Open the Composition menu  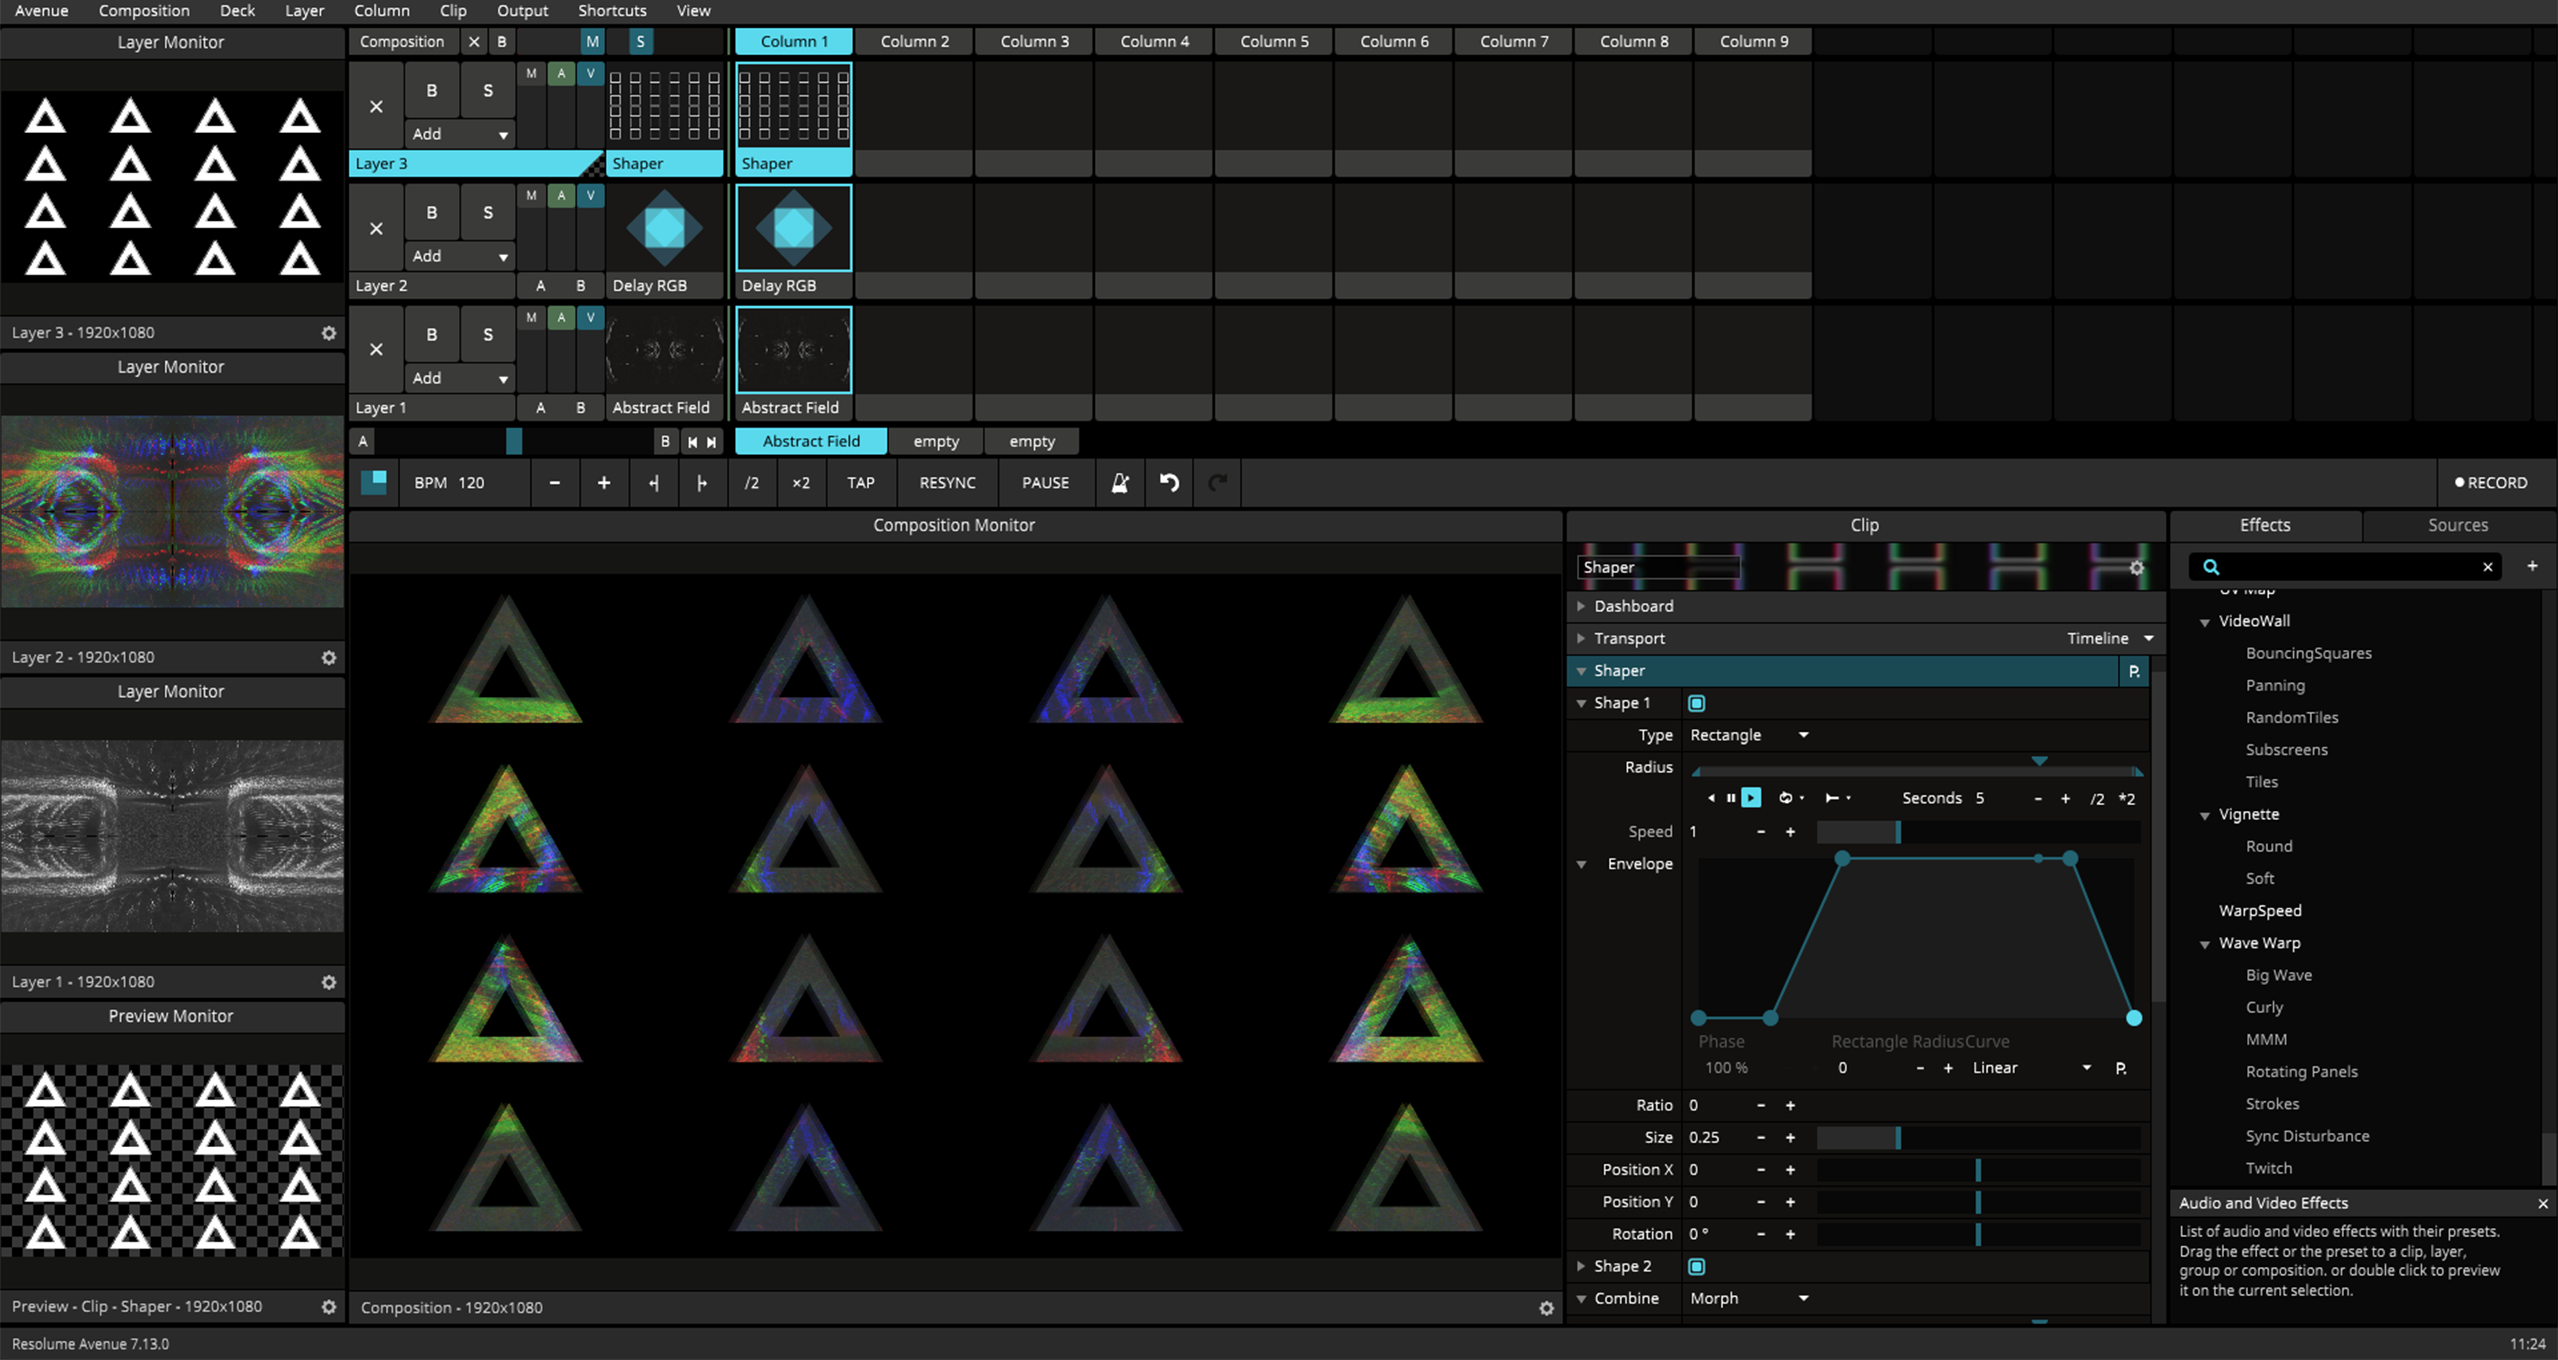pos(144,11)
